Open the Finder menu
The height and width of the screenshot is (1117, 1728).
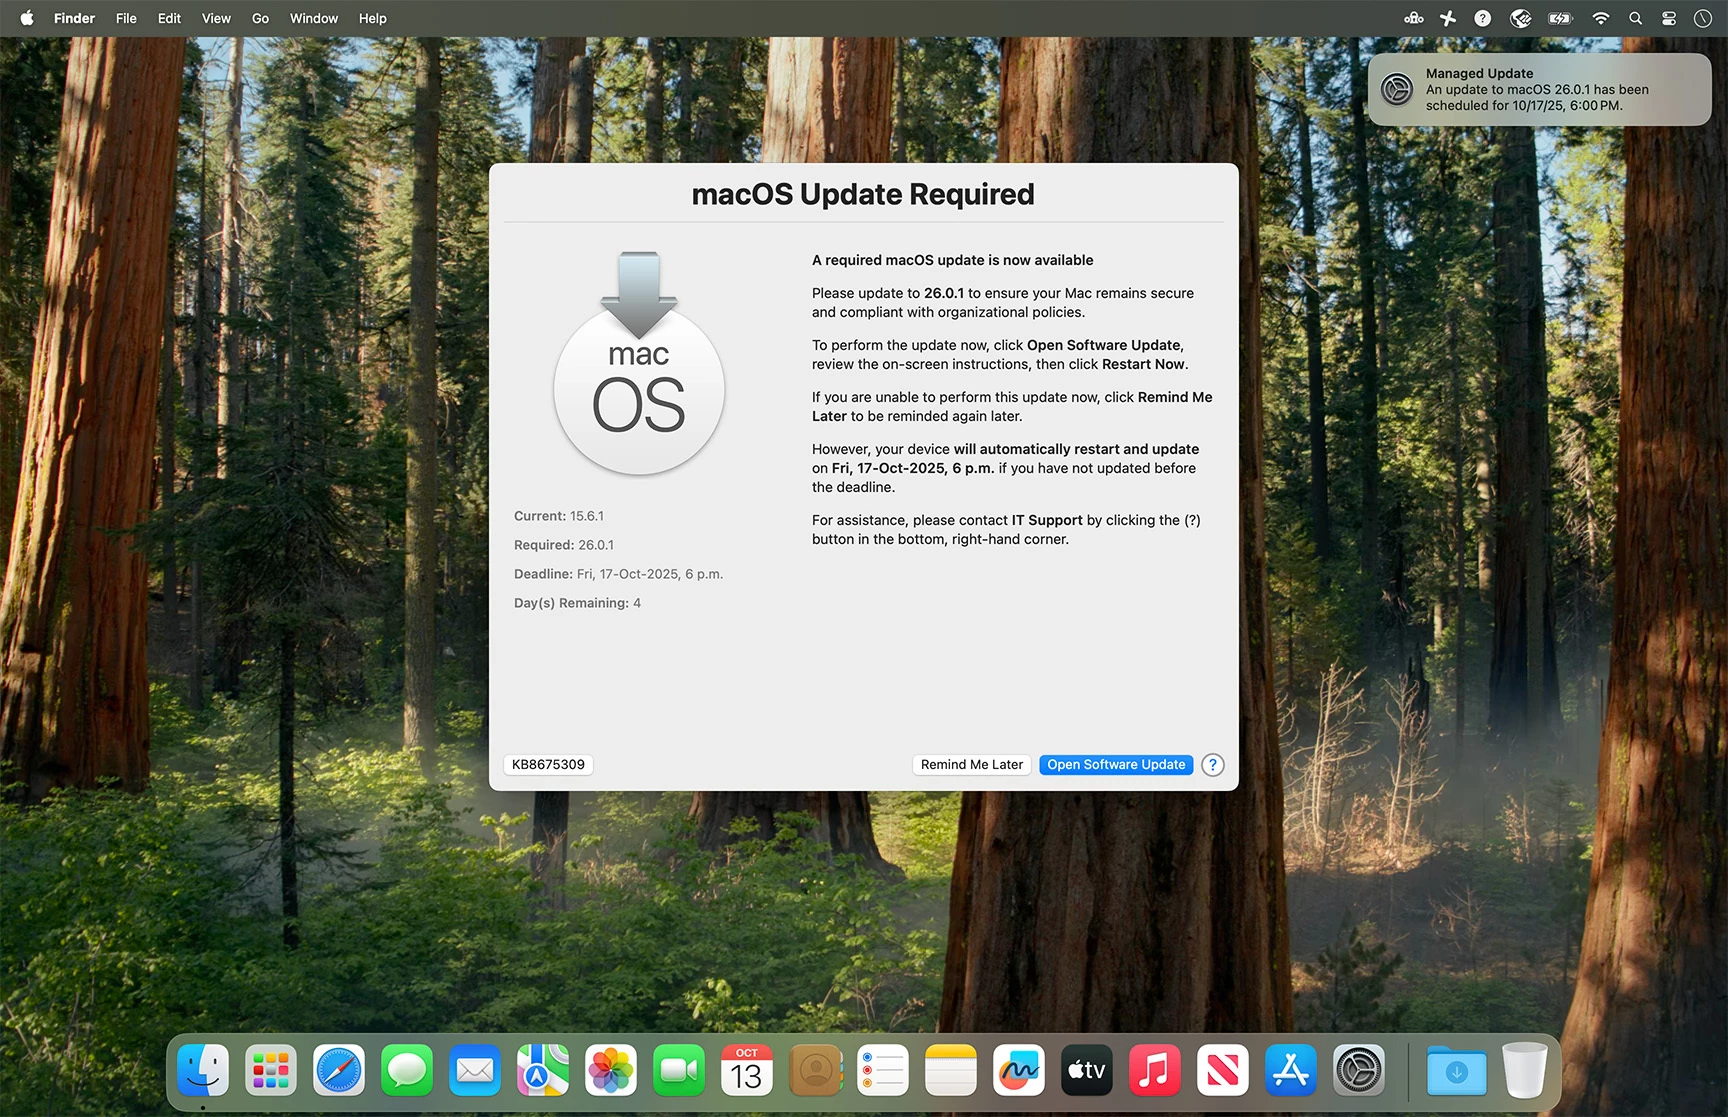pyautogui.click(x=74, y=18)
